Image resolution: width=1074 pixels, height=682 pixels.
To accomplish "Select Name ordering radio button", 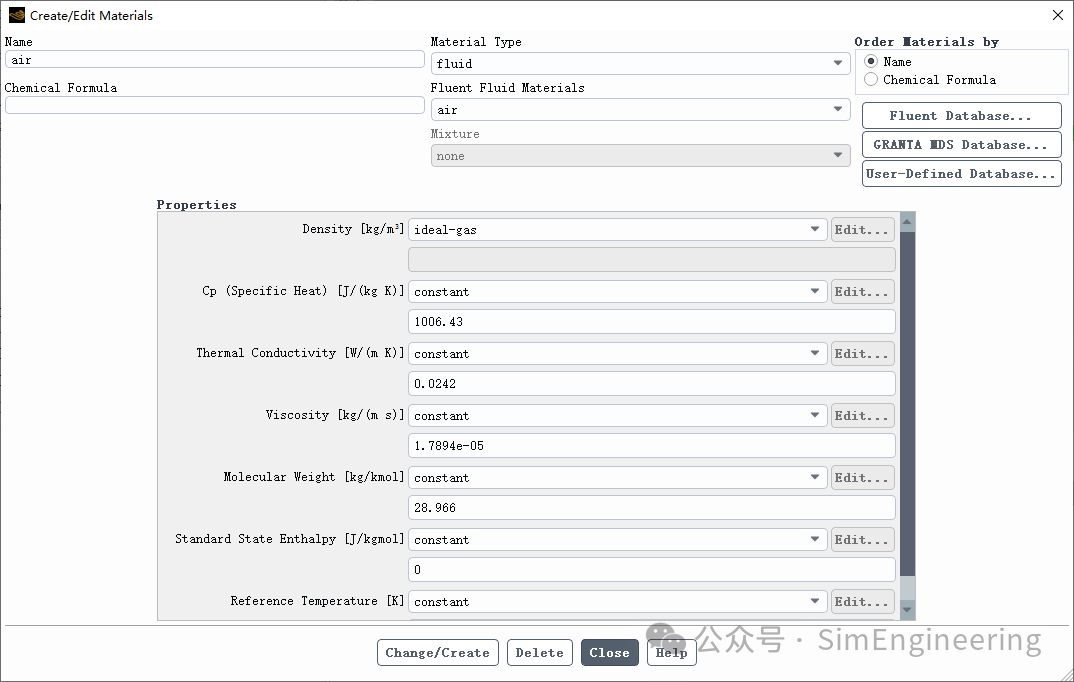I will coord(871,61).
